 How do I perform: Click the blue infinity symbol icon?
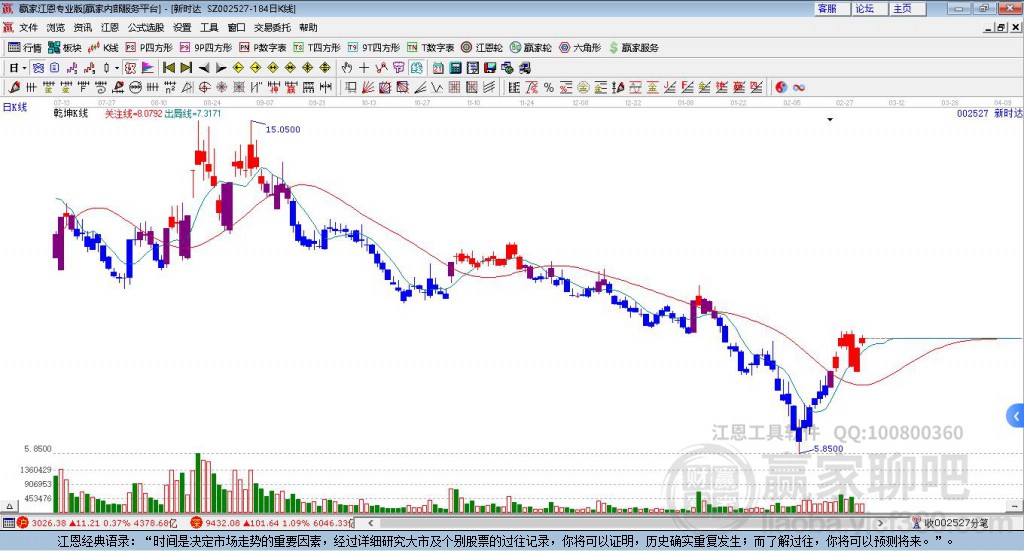pos(799,87)
